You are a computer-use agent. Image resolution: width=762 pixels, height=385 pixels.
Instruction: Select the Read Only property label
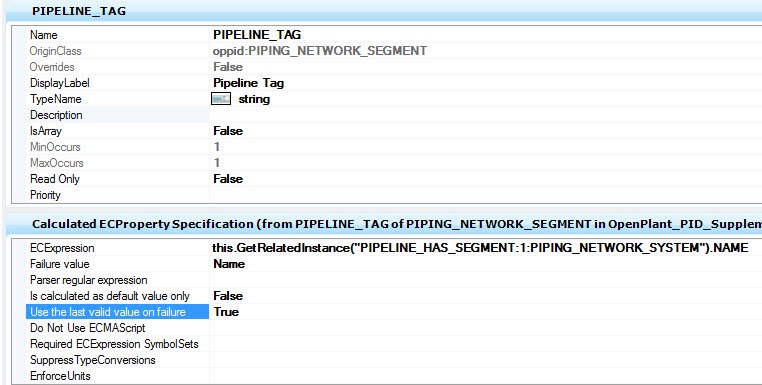[x=54, y=179]
